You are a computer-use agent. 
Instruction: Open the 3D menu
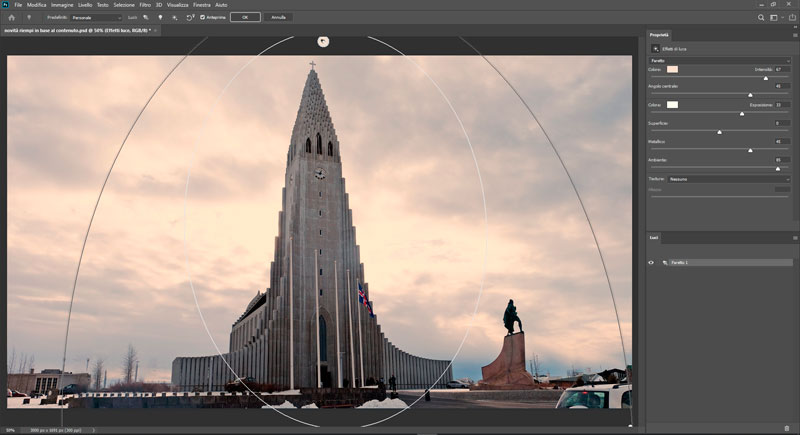click(159, 5)
